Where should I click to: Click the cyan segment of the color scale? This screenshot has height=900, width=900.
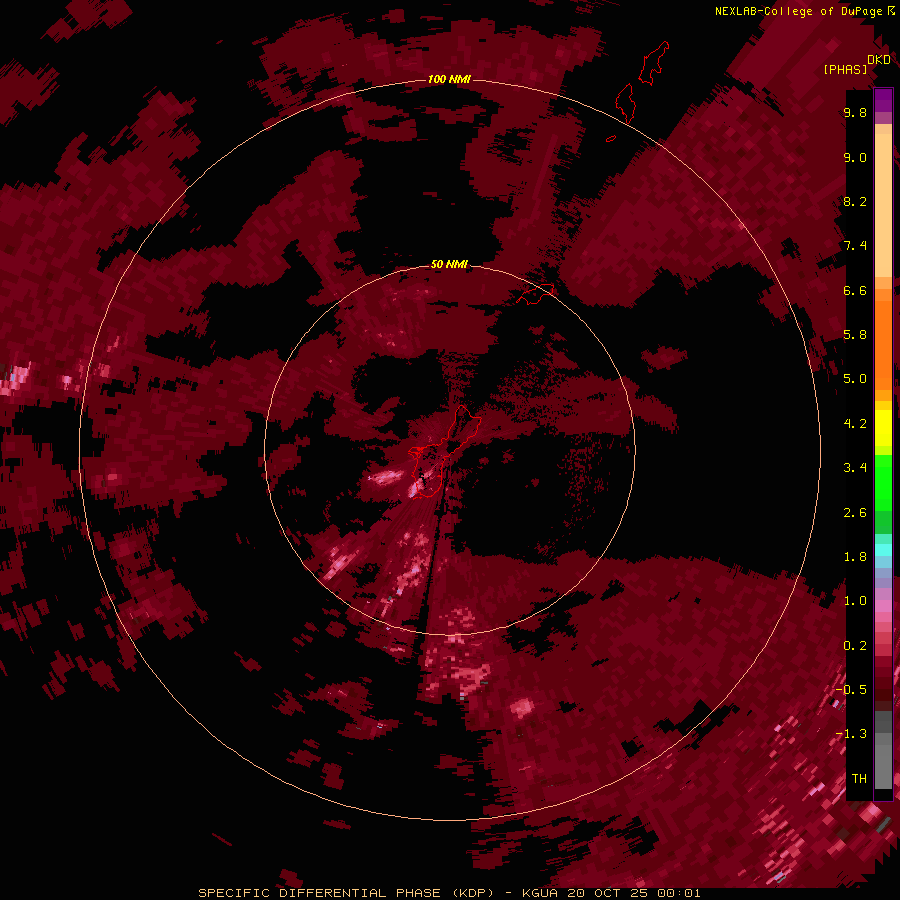click(883, 550)
